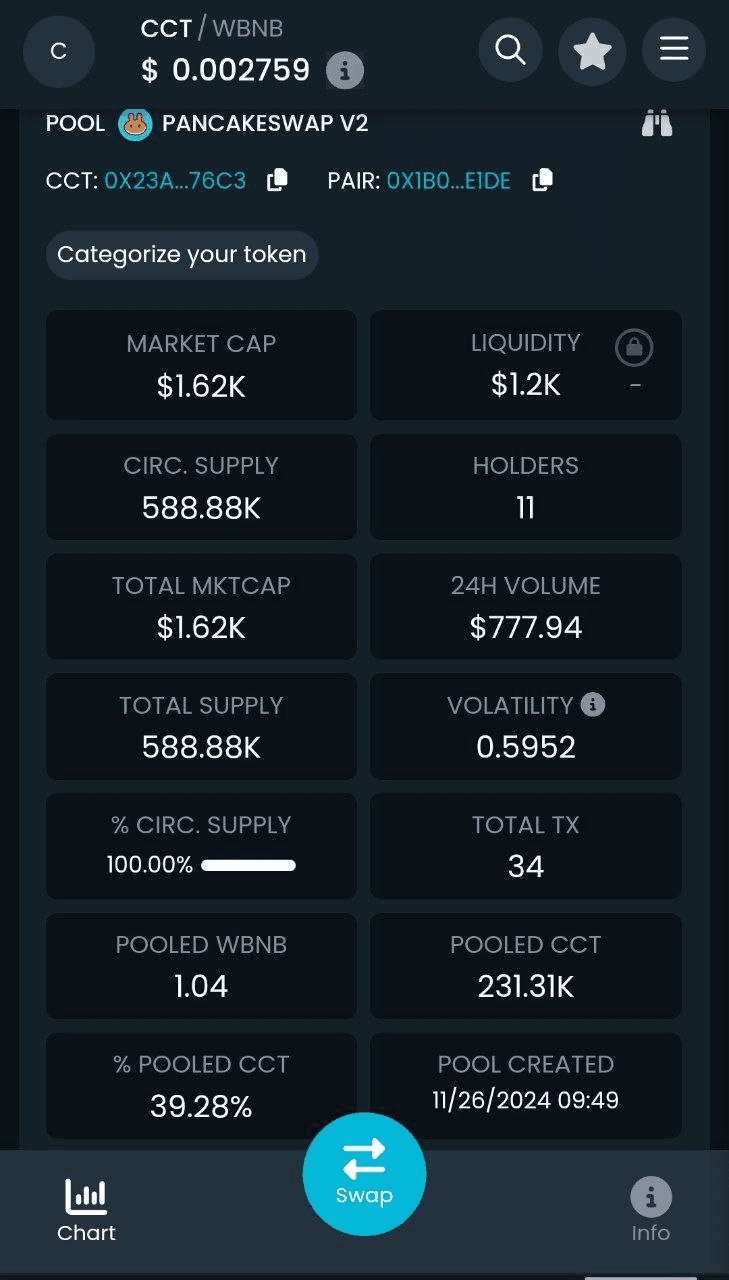Click the PancakeSwap bunny logo
Screen dimensions: 729x1280
point(135,124)
